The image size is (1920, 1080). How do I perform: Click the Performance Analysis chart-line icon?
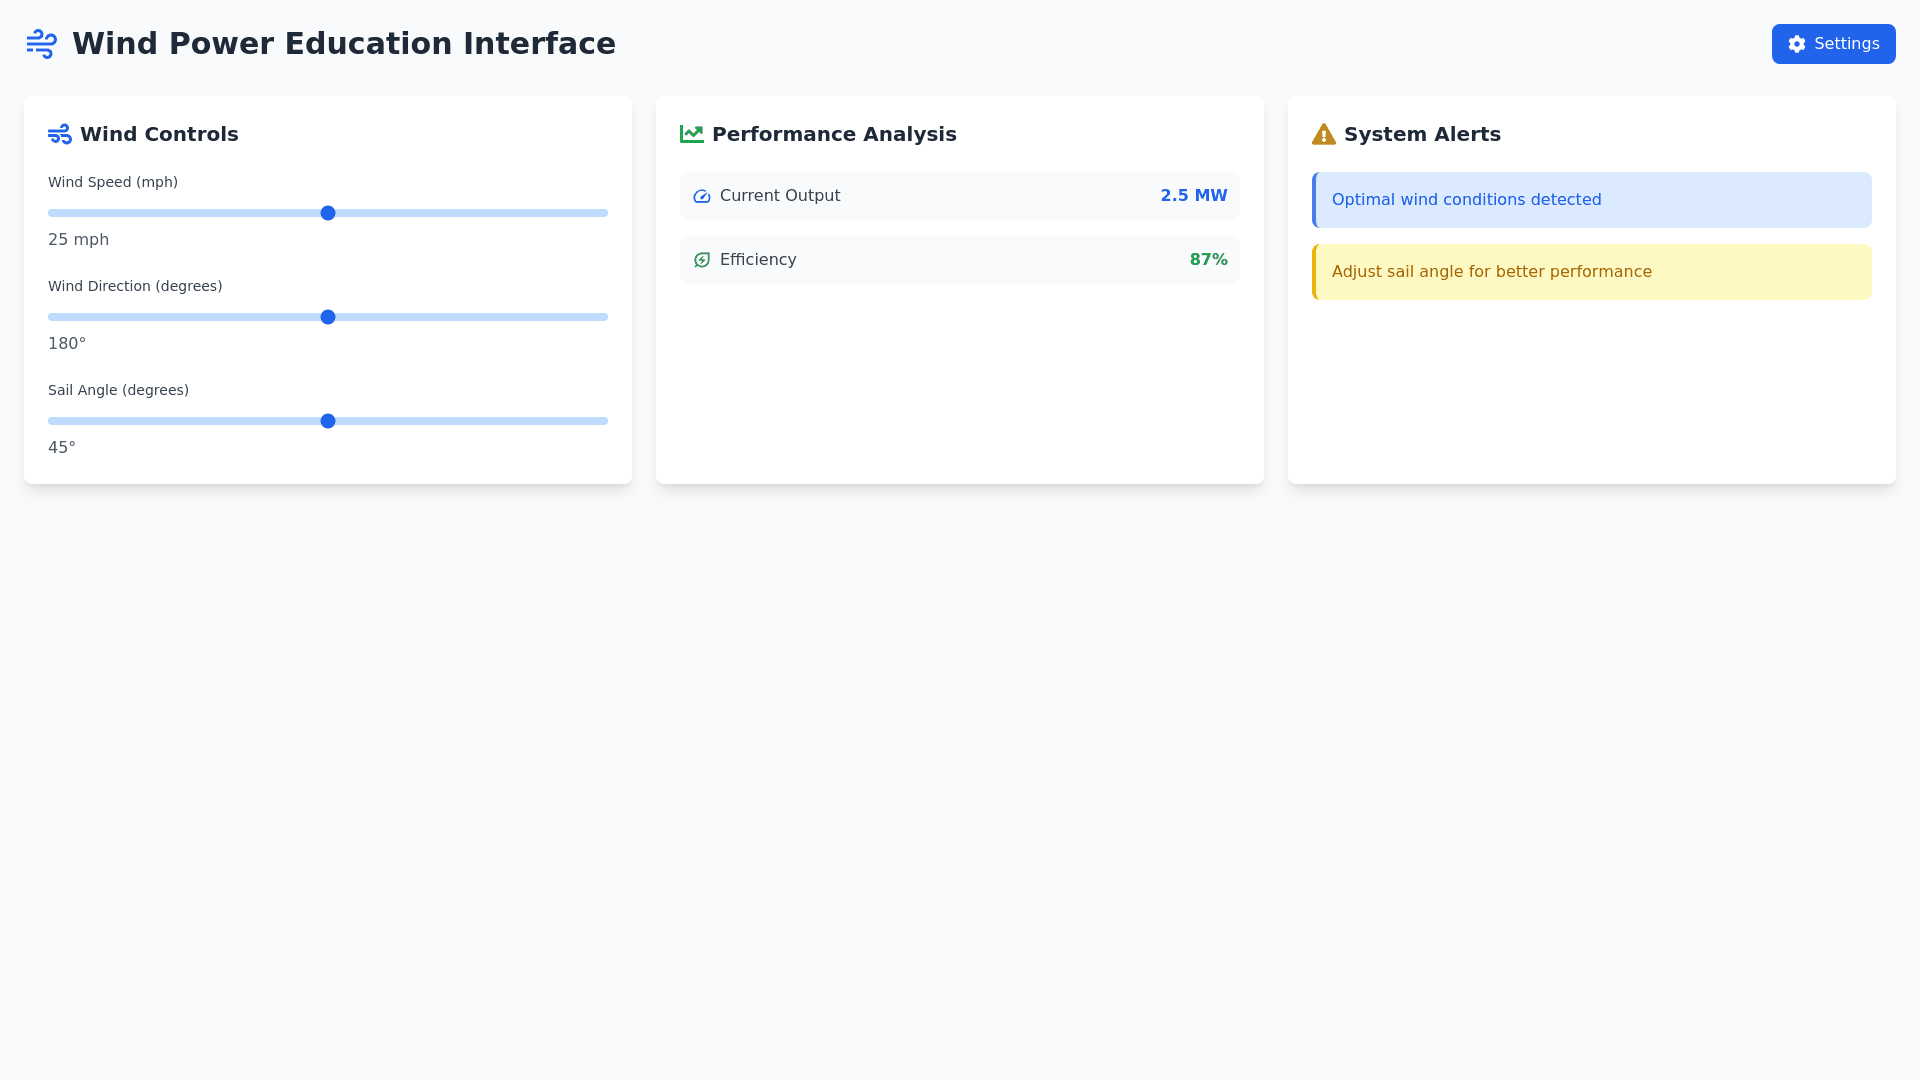pyautogui.click(x=692, y=134)
